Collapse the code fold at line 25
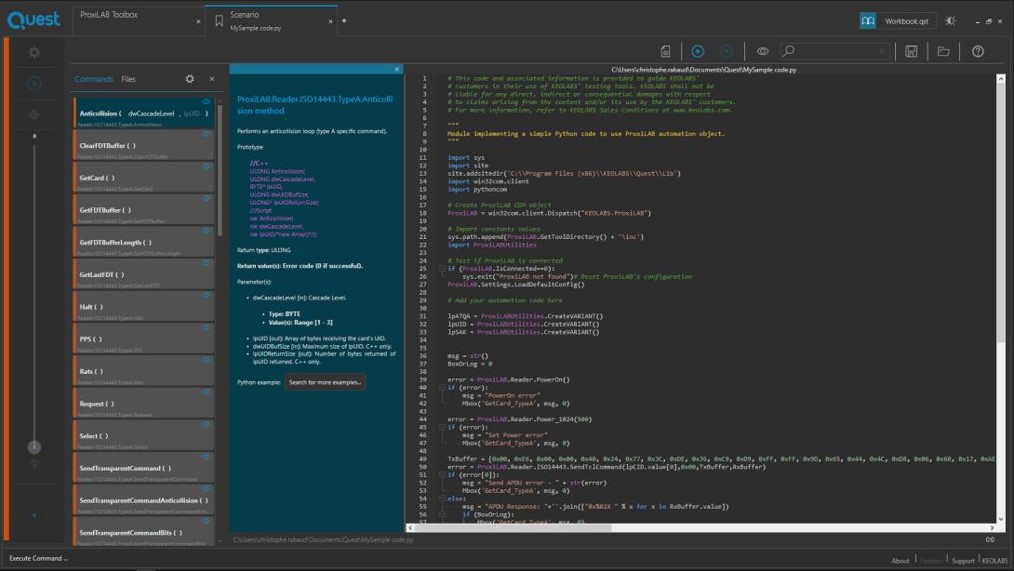 point(441,269)
